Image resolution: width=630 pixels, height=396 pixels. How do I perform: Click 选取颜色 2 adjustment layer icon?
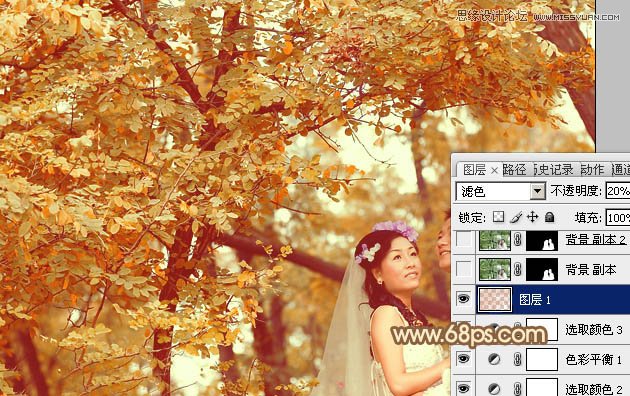(494, 388)
